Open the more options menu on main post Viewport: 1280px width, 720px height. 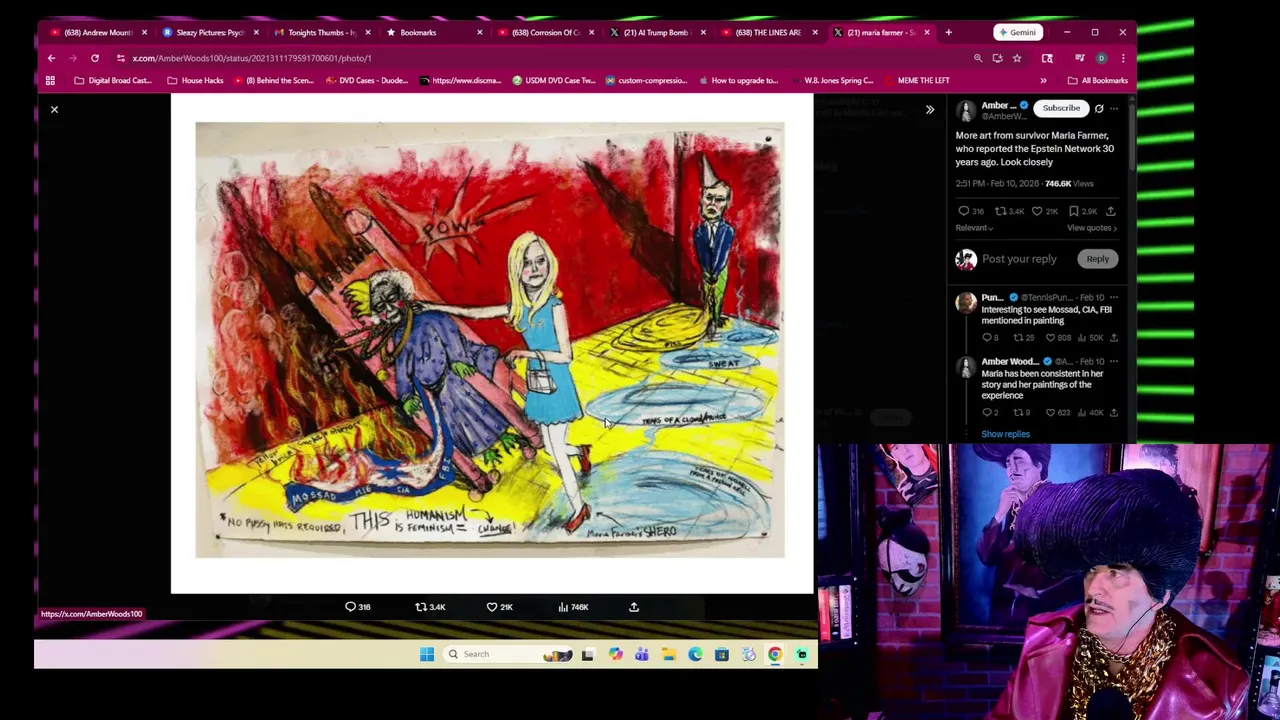pos(1114,108)
